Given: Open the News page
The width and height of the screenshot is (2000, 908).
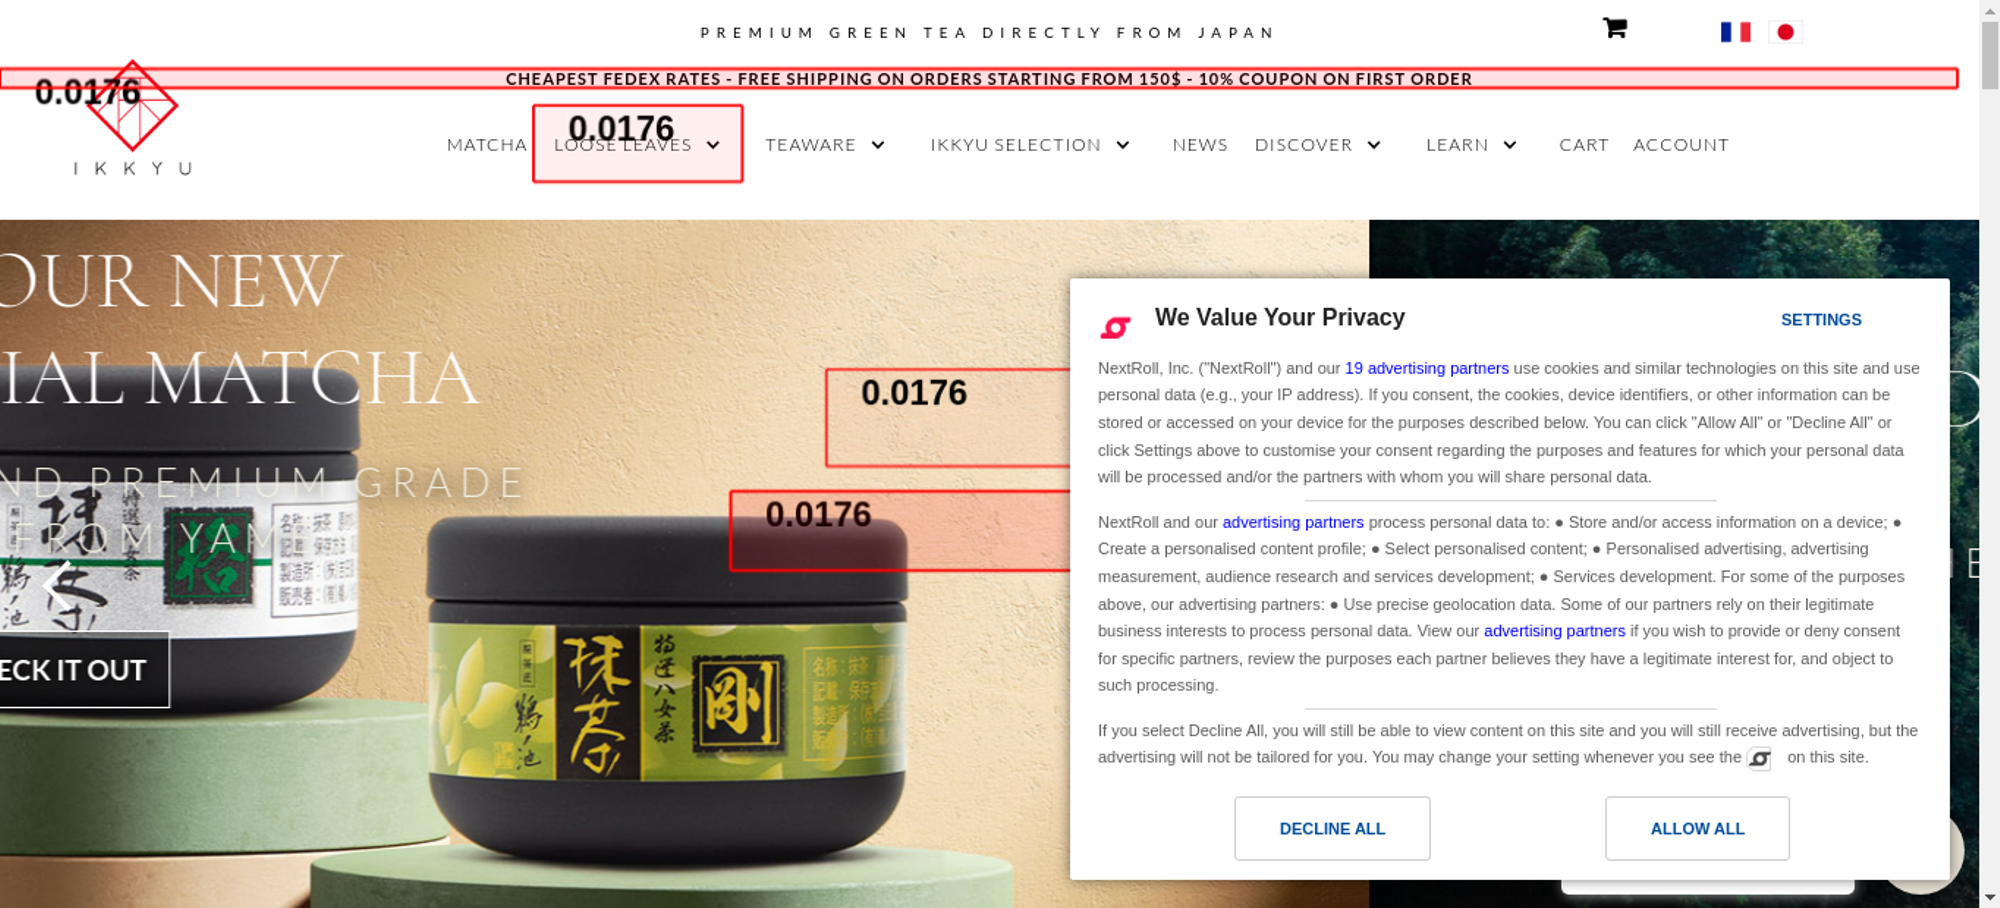Looking at the screenshot, I should click(x=1200, y=145).
